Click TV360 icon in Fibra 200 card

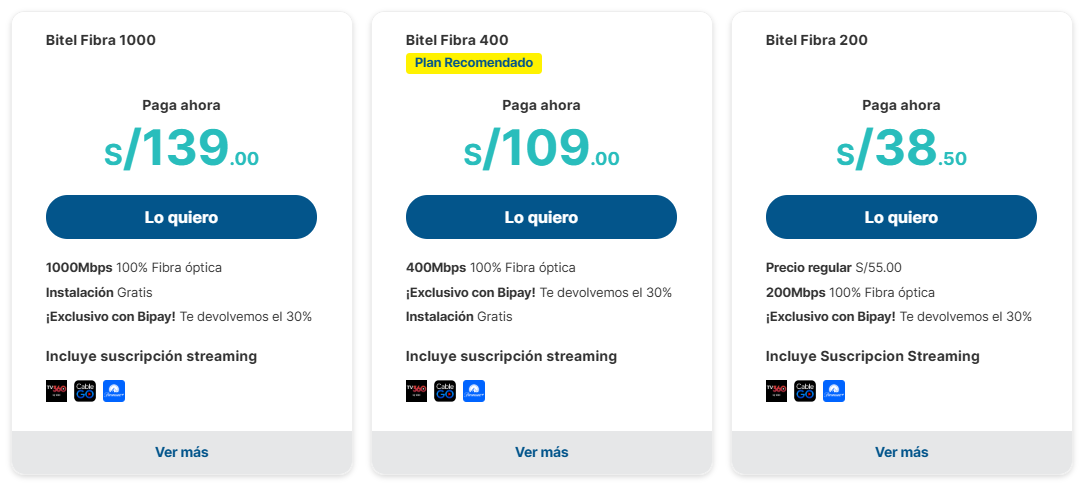click(x=776, y=391)
